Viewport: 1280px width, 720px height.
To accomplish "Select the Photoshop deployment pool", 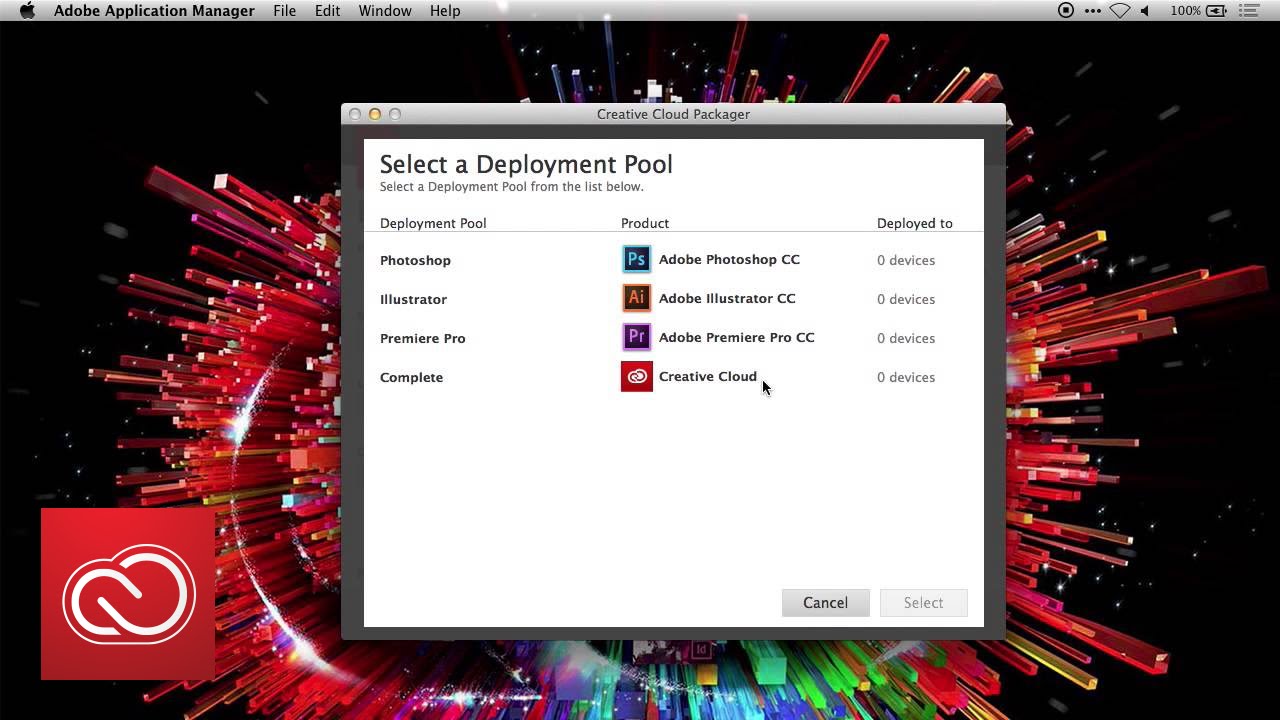I will pyautogui.click(x=415, y=260).
